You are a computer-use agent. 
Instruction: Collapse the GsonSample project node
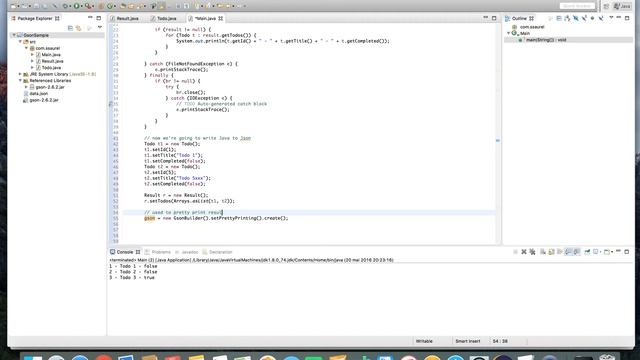14,36
